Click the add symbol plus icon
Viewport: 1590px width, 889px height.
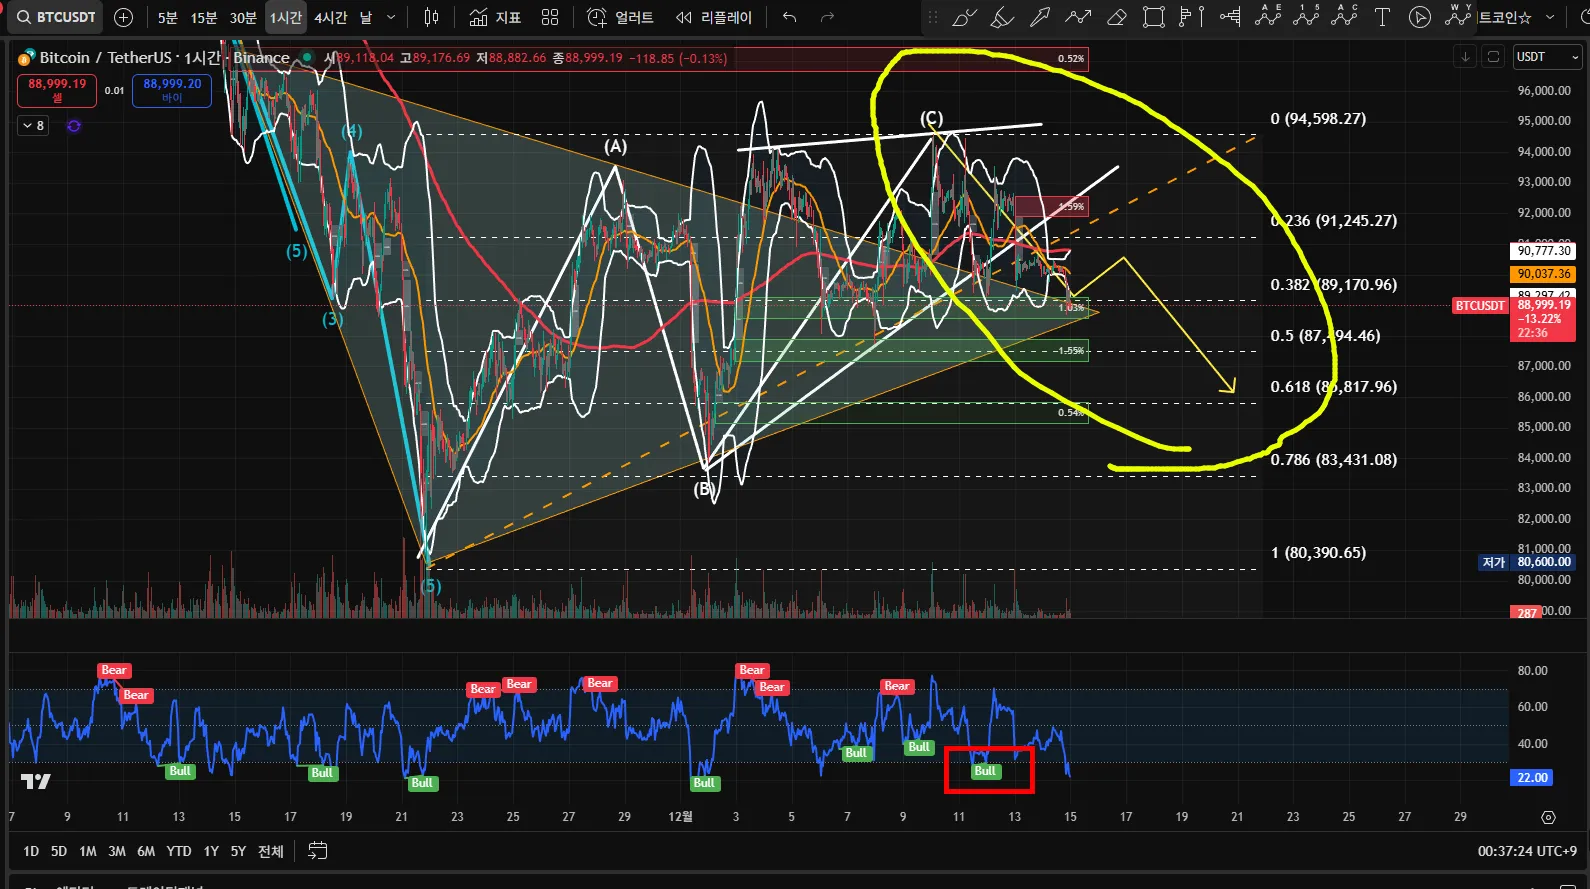pyautogui.click(x=123, y=17)
